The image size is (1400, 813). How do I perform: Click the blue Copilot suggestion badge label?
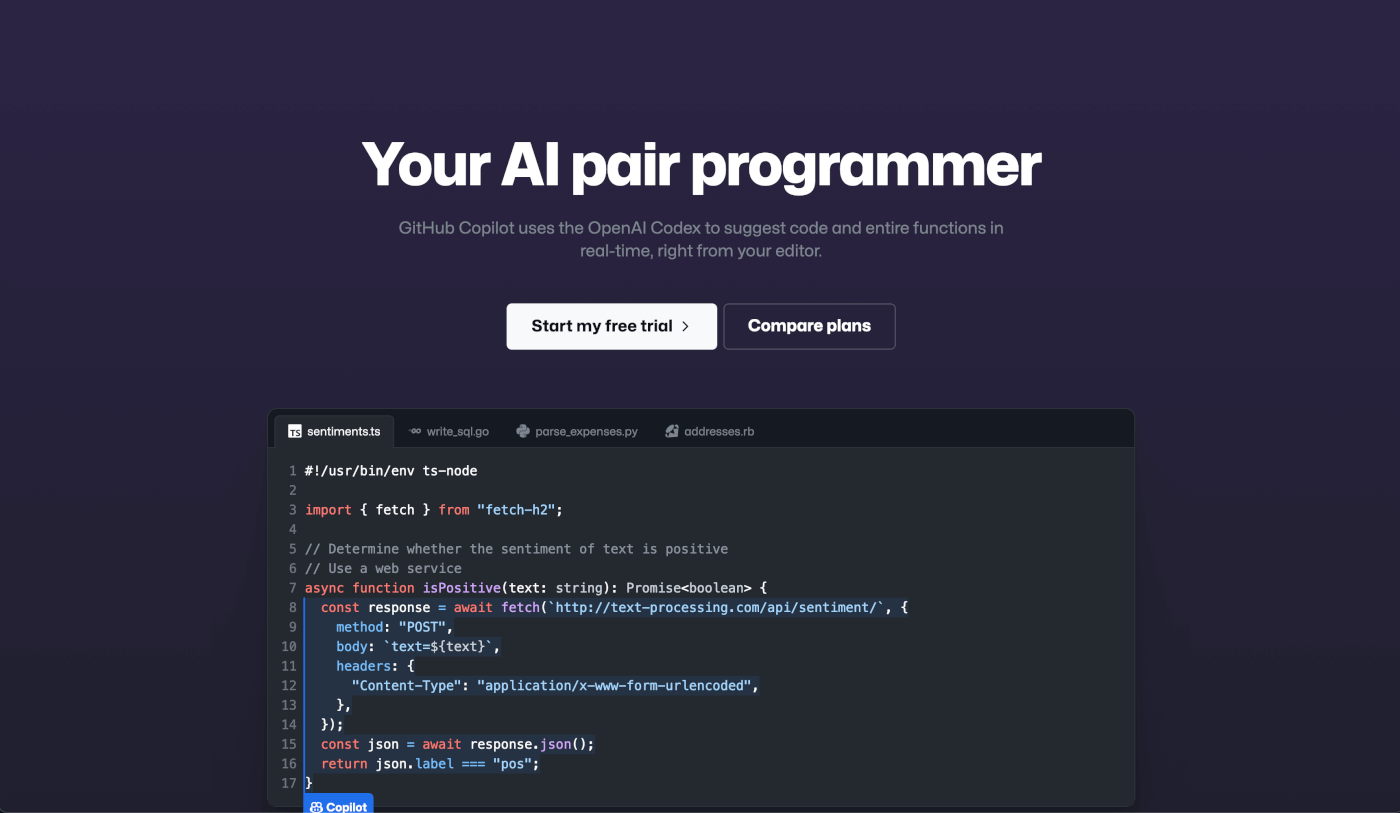point(347,807)
